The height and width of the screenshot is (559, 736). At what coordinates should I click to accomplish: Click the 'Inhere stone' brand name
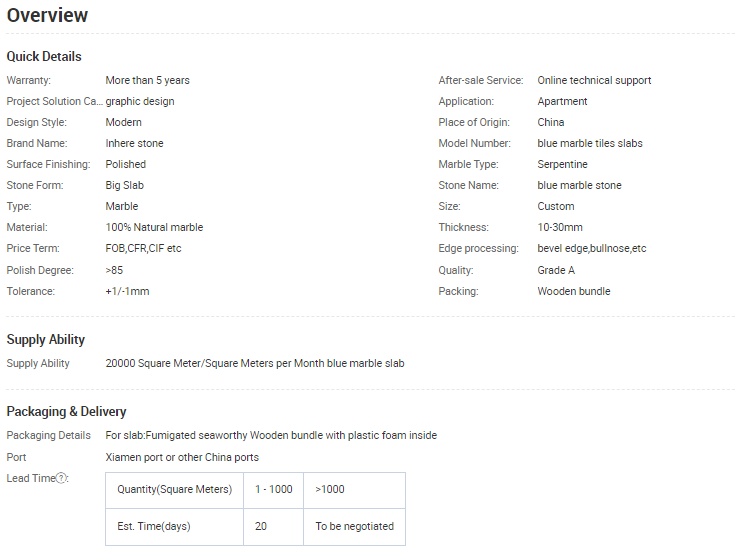coord(134,143)
